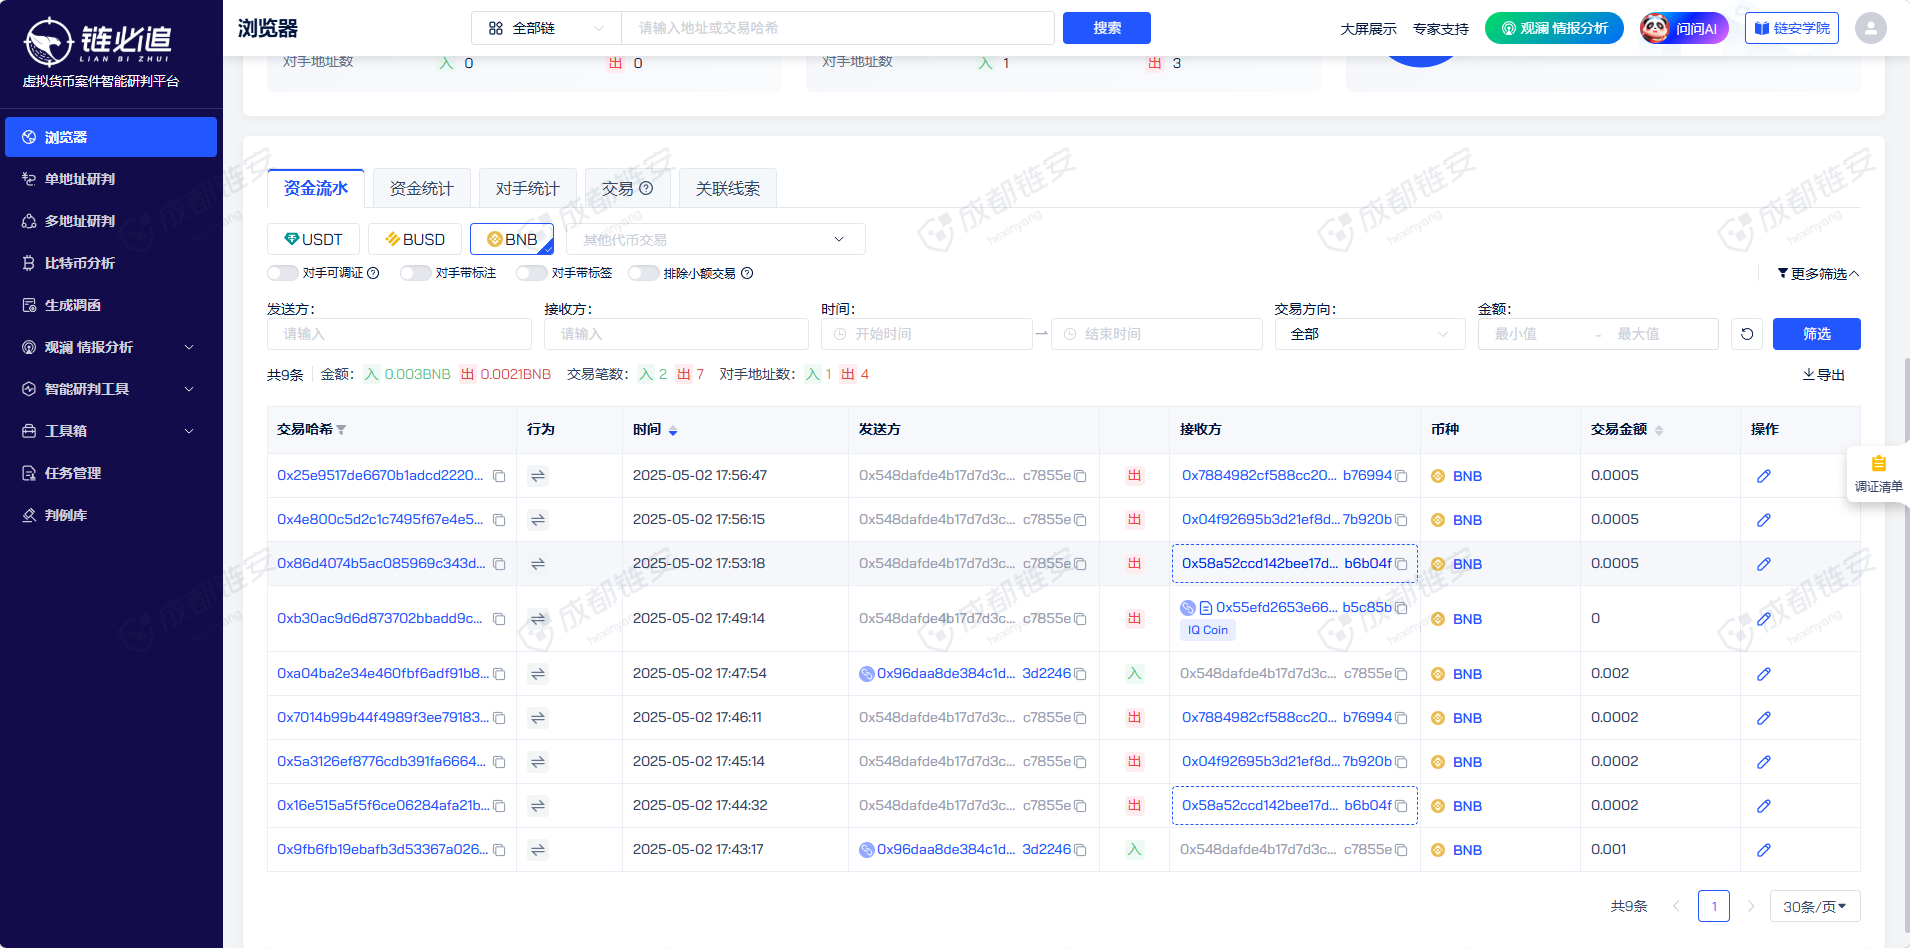Image resolution: width=1910 pixels, height=948 pixels.
Task: Click the user avatar icon
Action: coord(1870,28)
